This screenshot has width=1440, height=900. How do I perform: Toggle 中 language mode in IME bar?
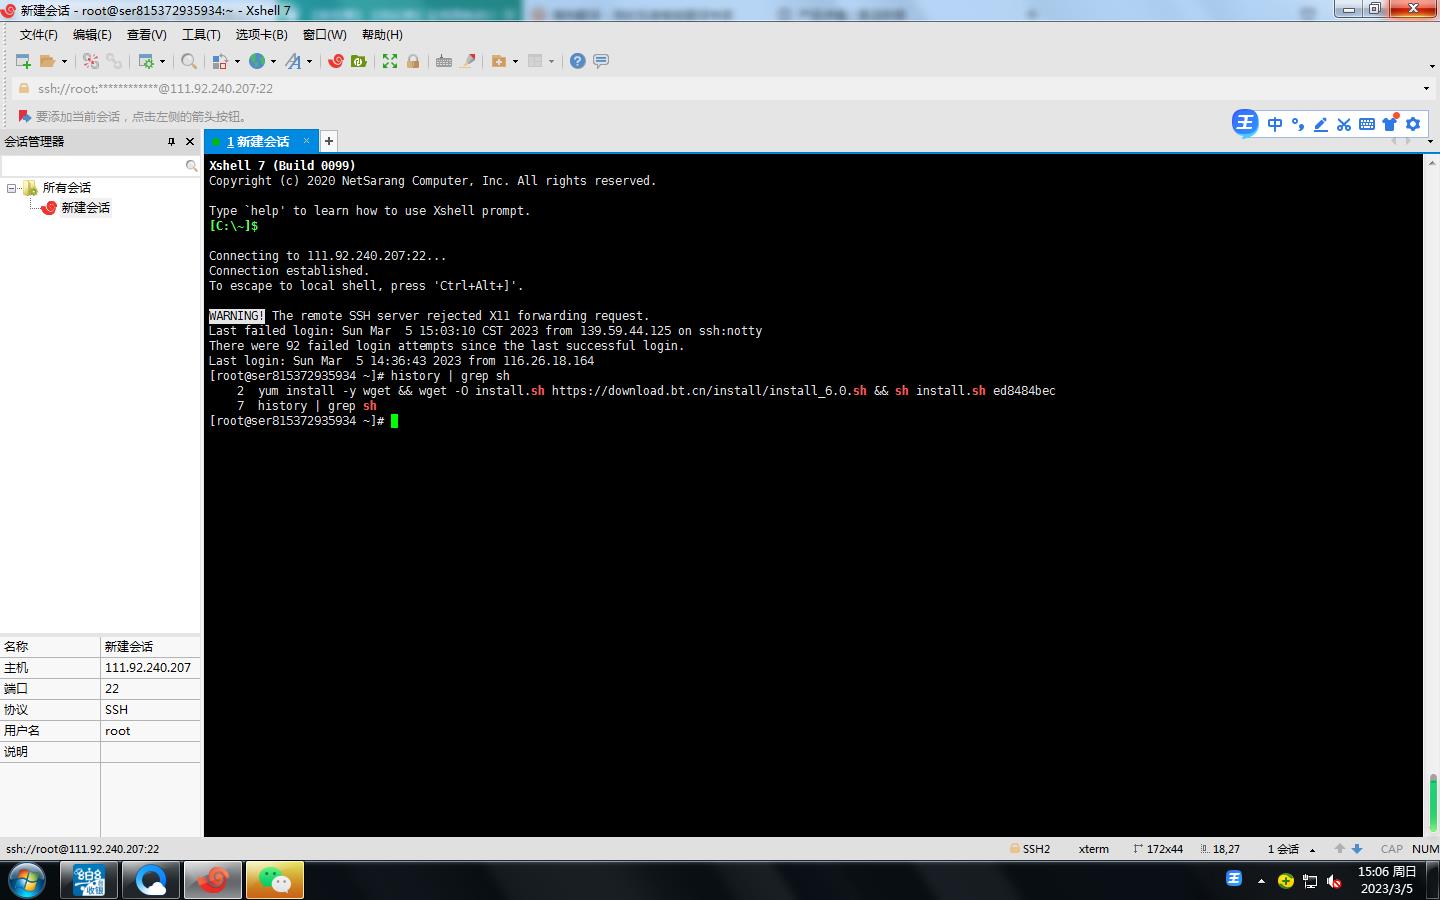(x=1275, y=124)
